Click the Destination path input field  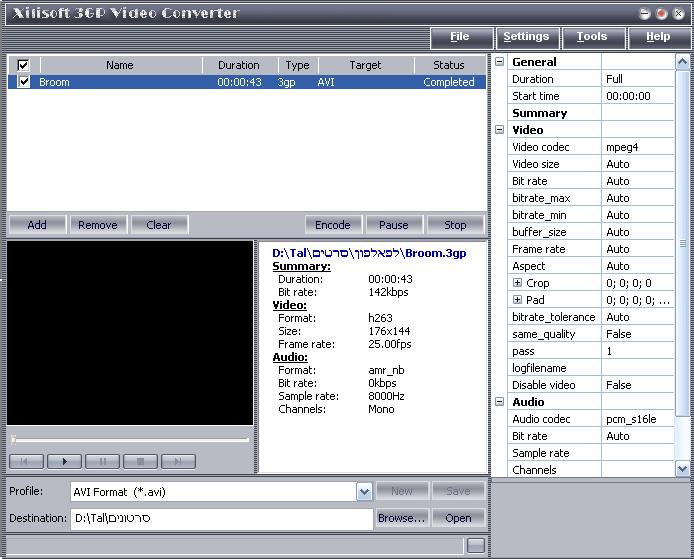(220, 518)
